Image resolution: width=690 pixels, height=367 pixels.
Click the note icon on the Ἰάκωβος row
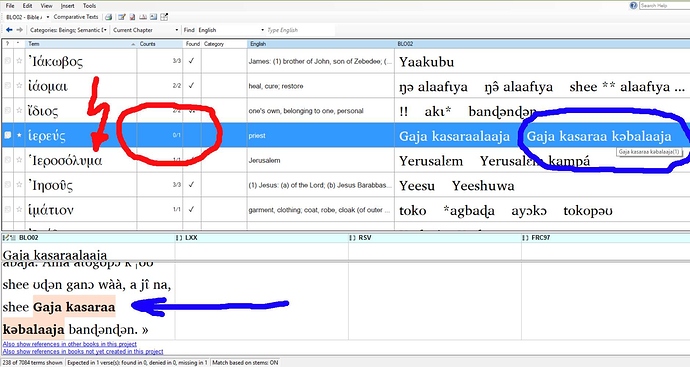click(x=7, y=61)
